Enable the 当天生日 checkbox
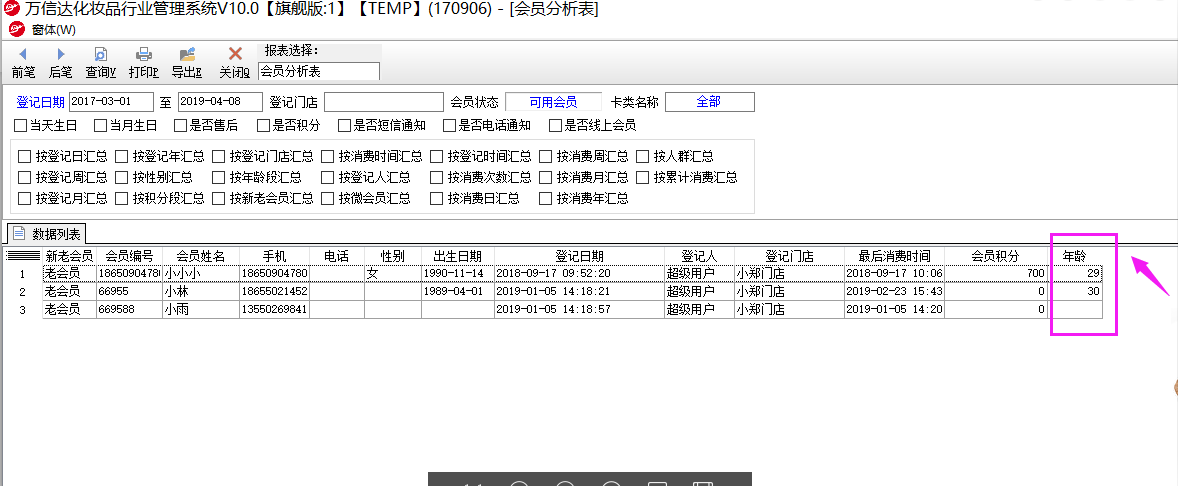1178x486 pixels. [x=20, y=125]
